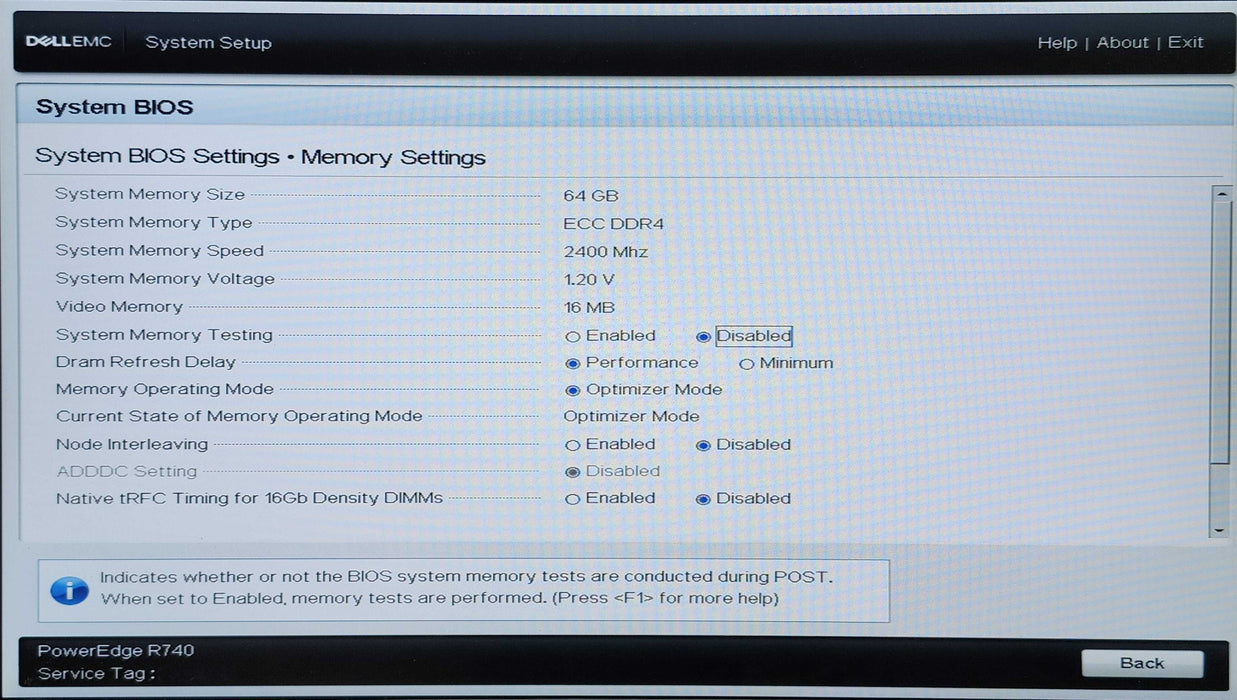Select Disabled for System Memory Testing
Image resolution: width=1237 pixels, height=700 pixels.
703,337
